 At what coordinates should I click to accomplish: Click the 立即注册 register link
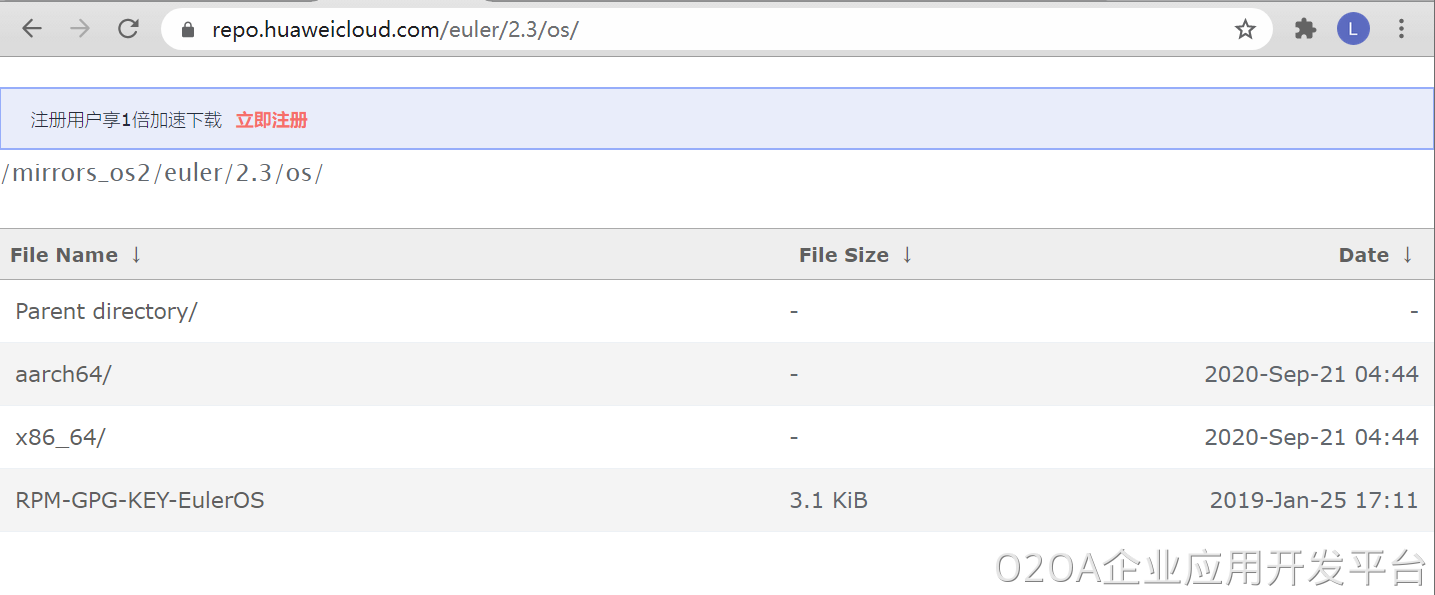click(x=271, y=120)
